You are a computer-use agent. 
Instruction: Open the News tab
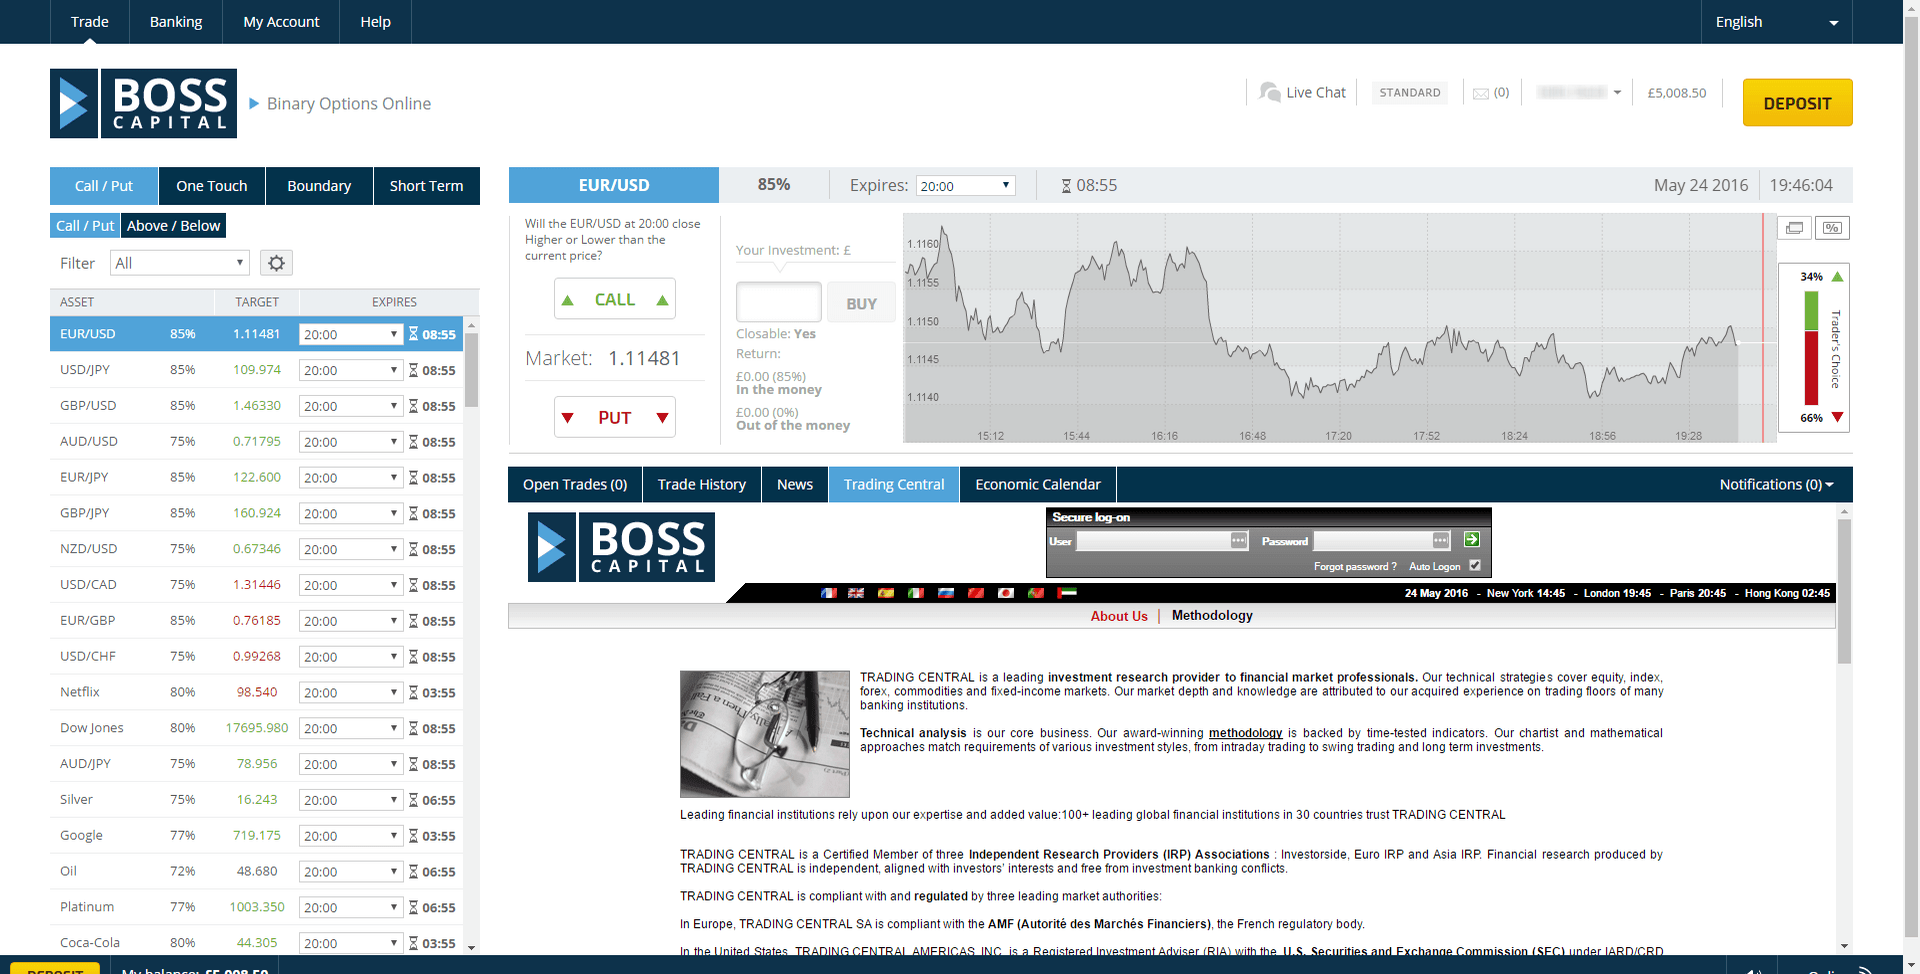tap(795, 484)
